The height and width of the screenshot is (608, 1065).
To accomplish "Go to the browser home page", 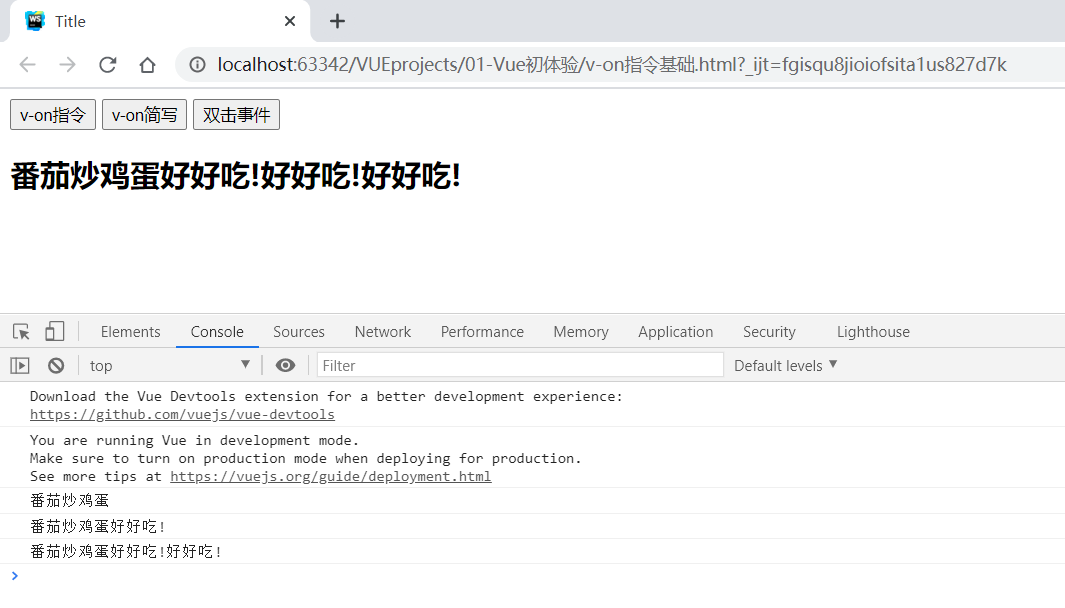I will (147, 65).
